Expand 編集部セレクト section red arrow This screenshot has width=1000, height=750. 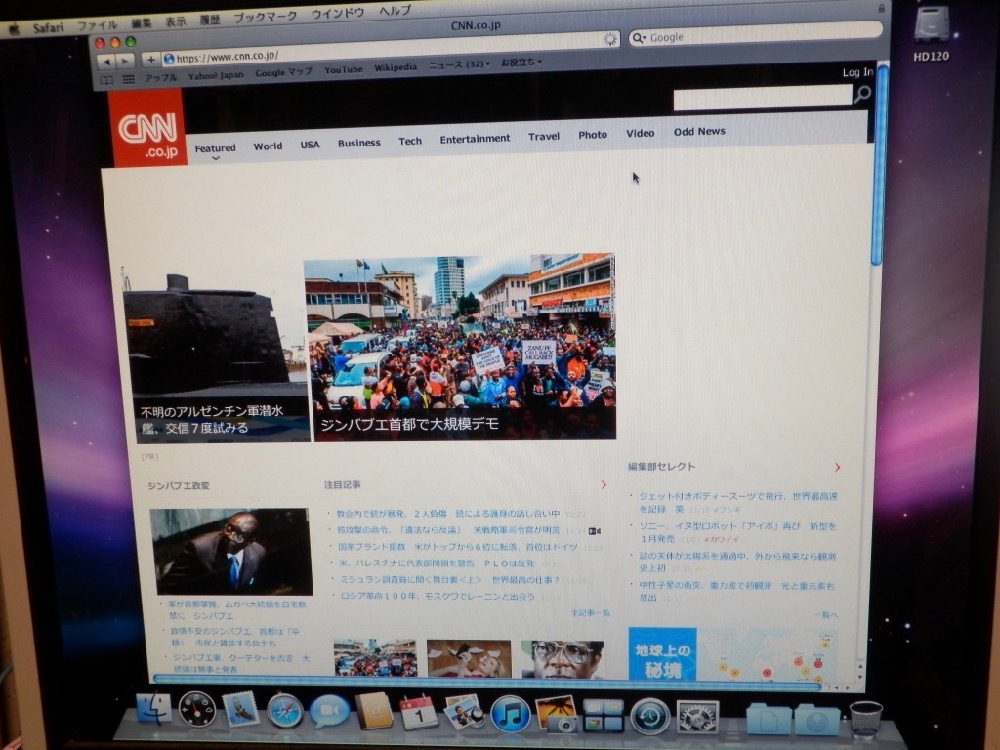[837, 467]
